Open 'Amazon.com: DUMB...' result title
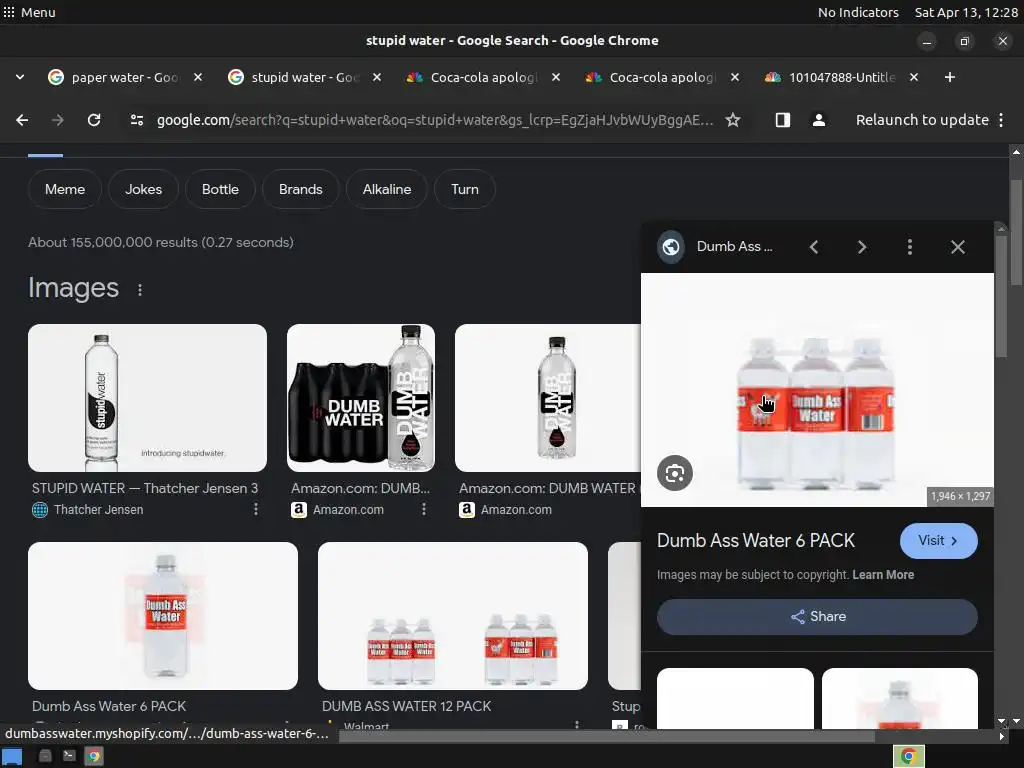This screenshot has width=1024, height=768. pyautogui.click(x=360, y=488)
